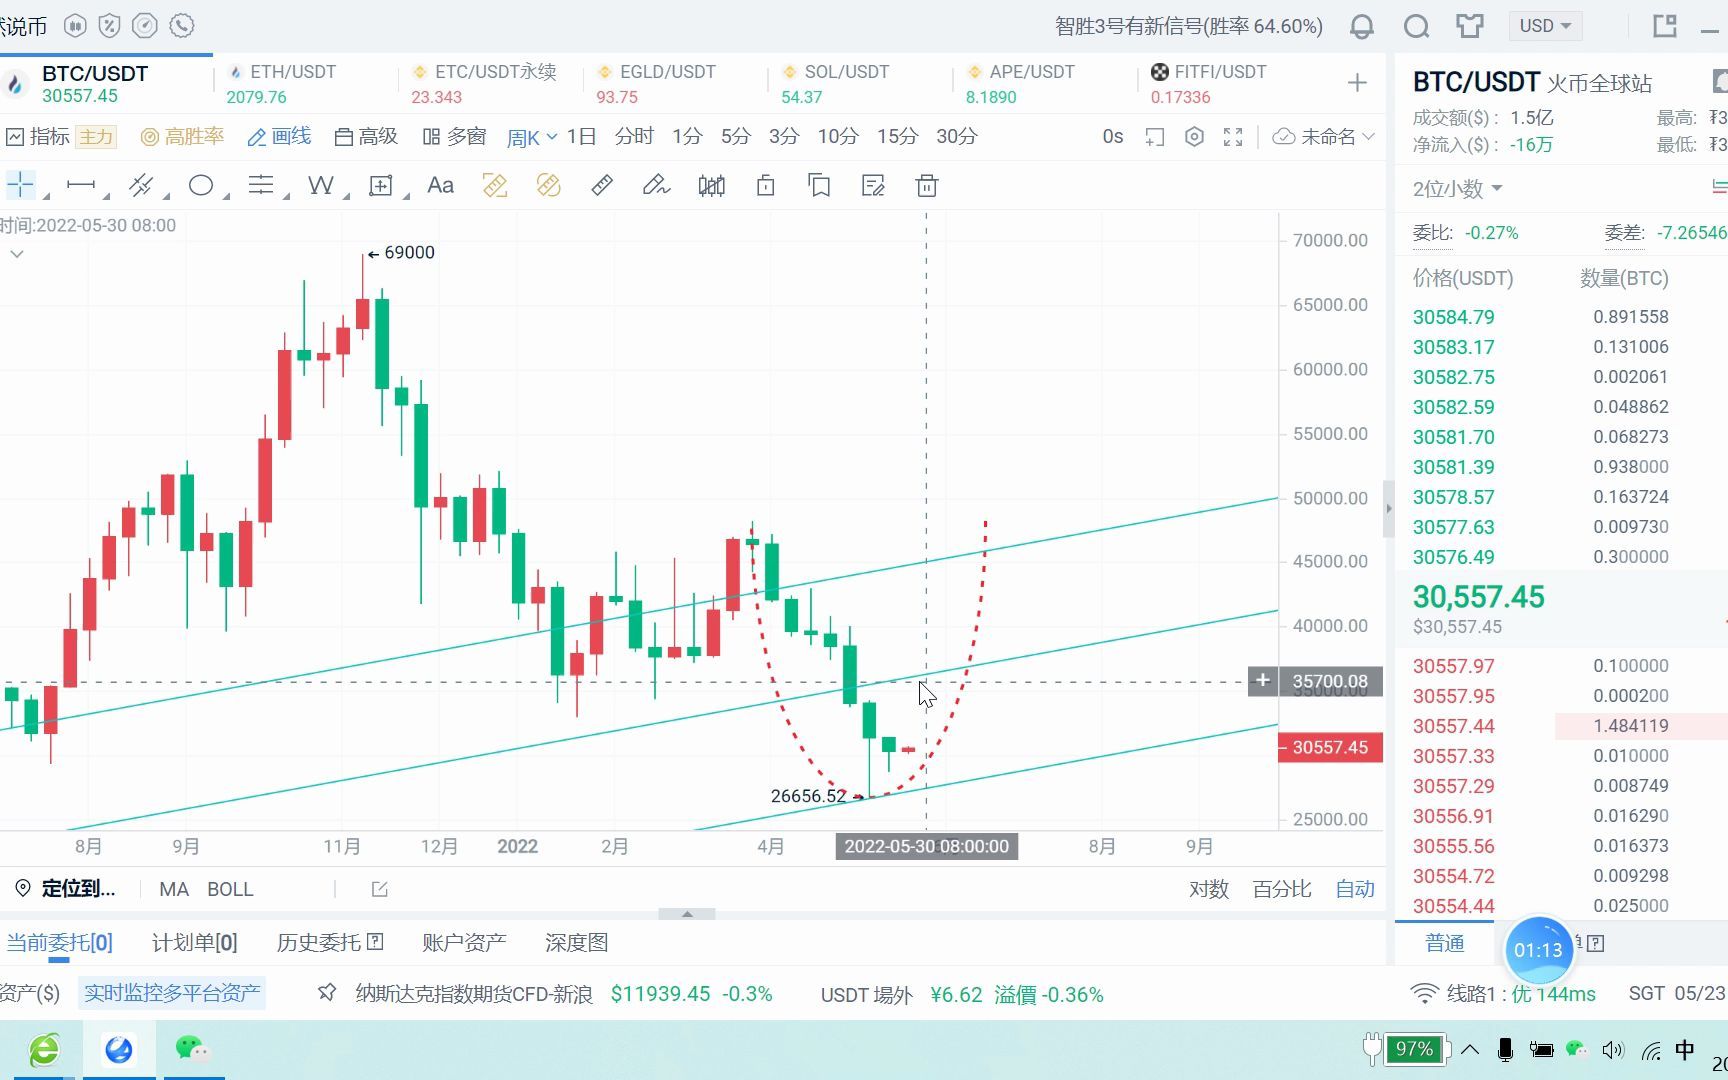Click the edit indicator icon next to BOLL
1728x1080 pixels.
[x=379, y=889]
